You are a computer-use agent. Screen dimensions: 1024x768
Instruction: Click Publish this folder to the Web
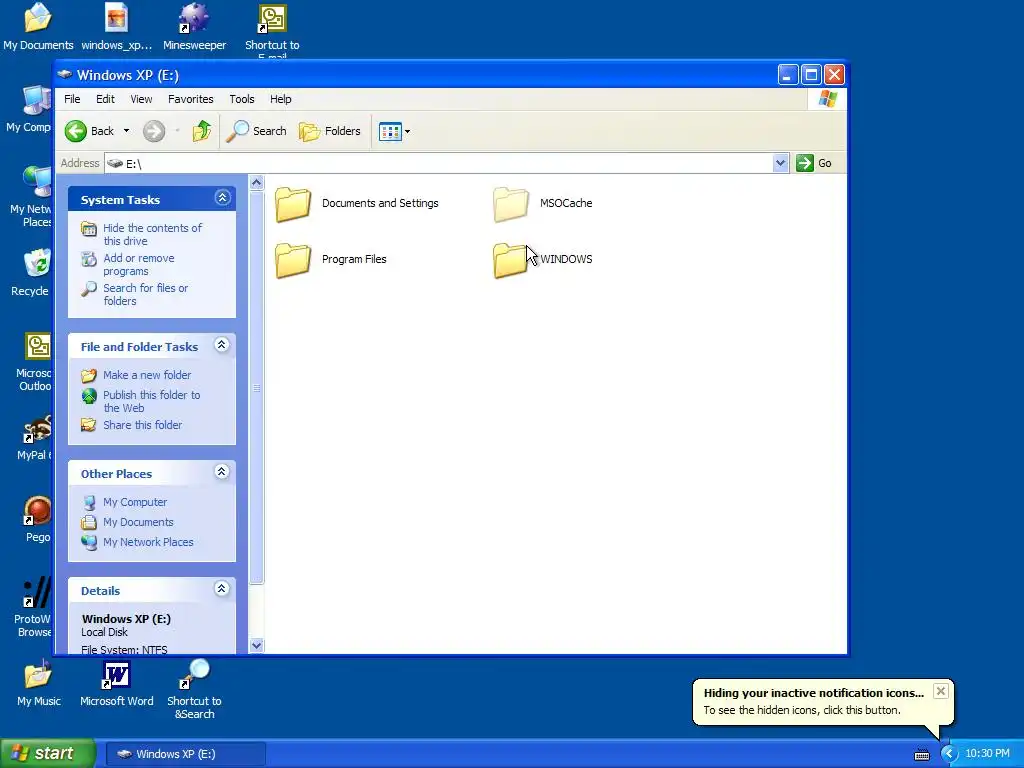tap(152, 402)
